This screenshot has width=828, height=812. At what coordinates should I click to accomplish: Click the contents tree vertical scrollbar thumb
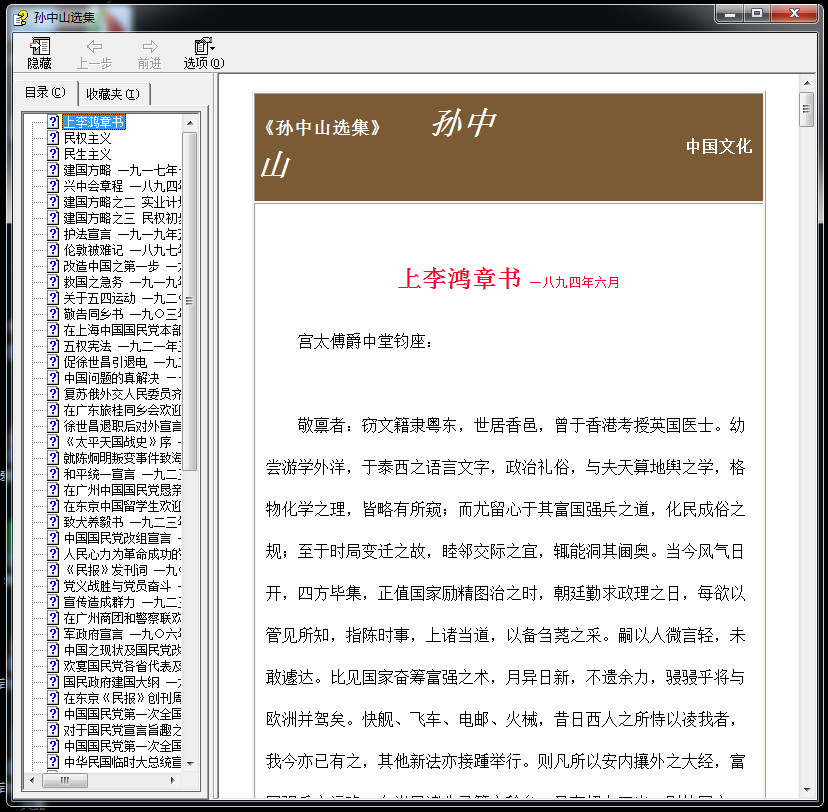point(190,301)
